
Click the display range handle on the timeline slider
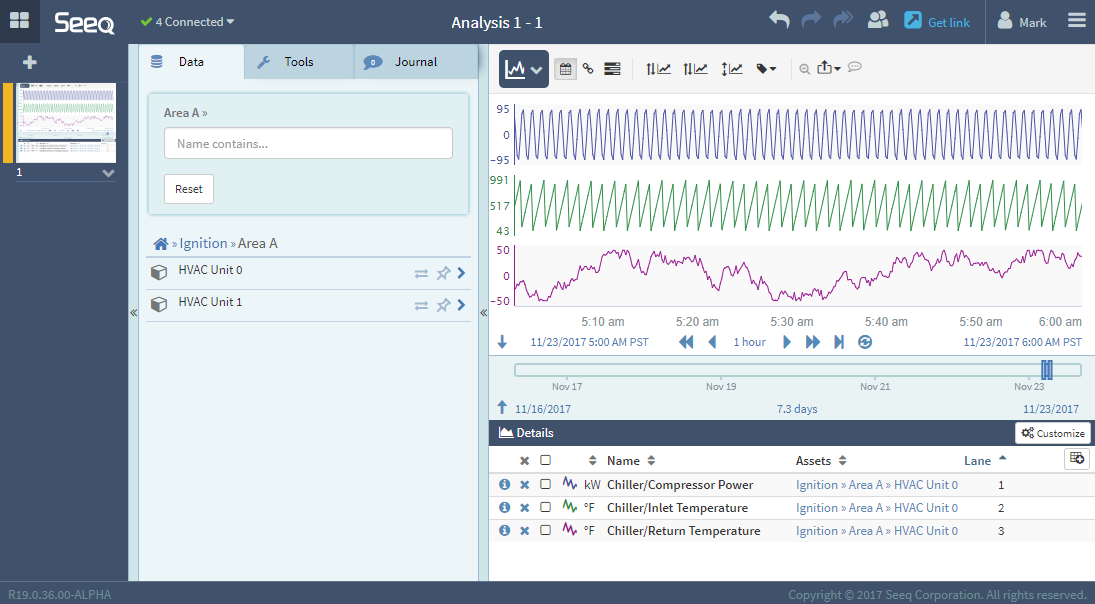[1046, 370]
